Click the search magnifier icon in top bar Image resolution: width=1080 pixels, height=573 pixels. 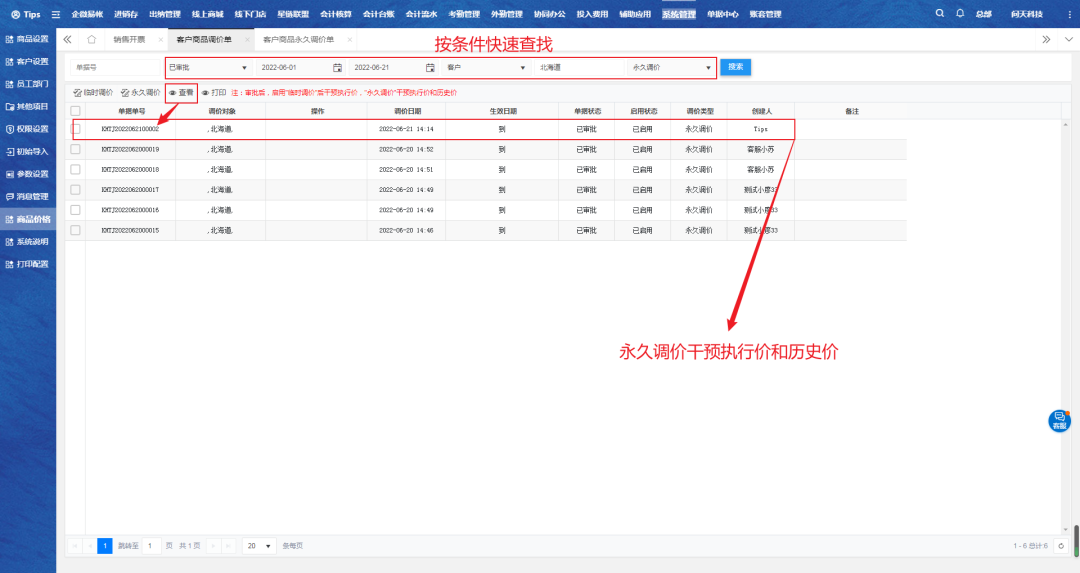[x=939, y=14]
